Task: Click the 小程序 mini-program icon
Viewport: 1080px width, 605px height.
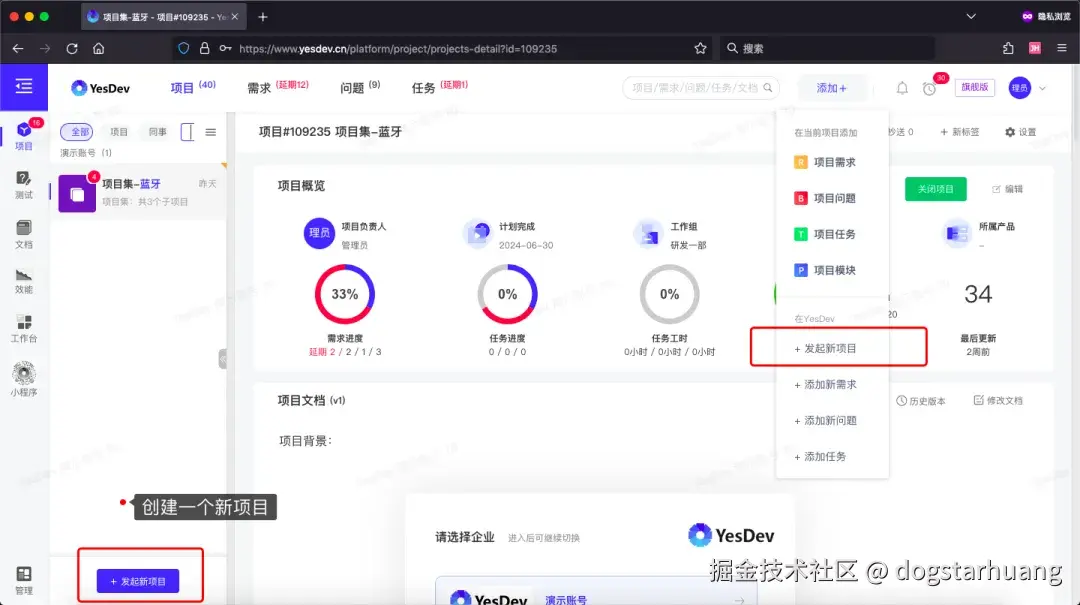Action: click(25, 380)
